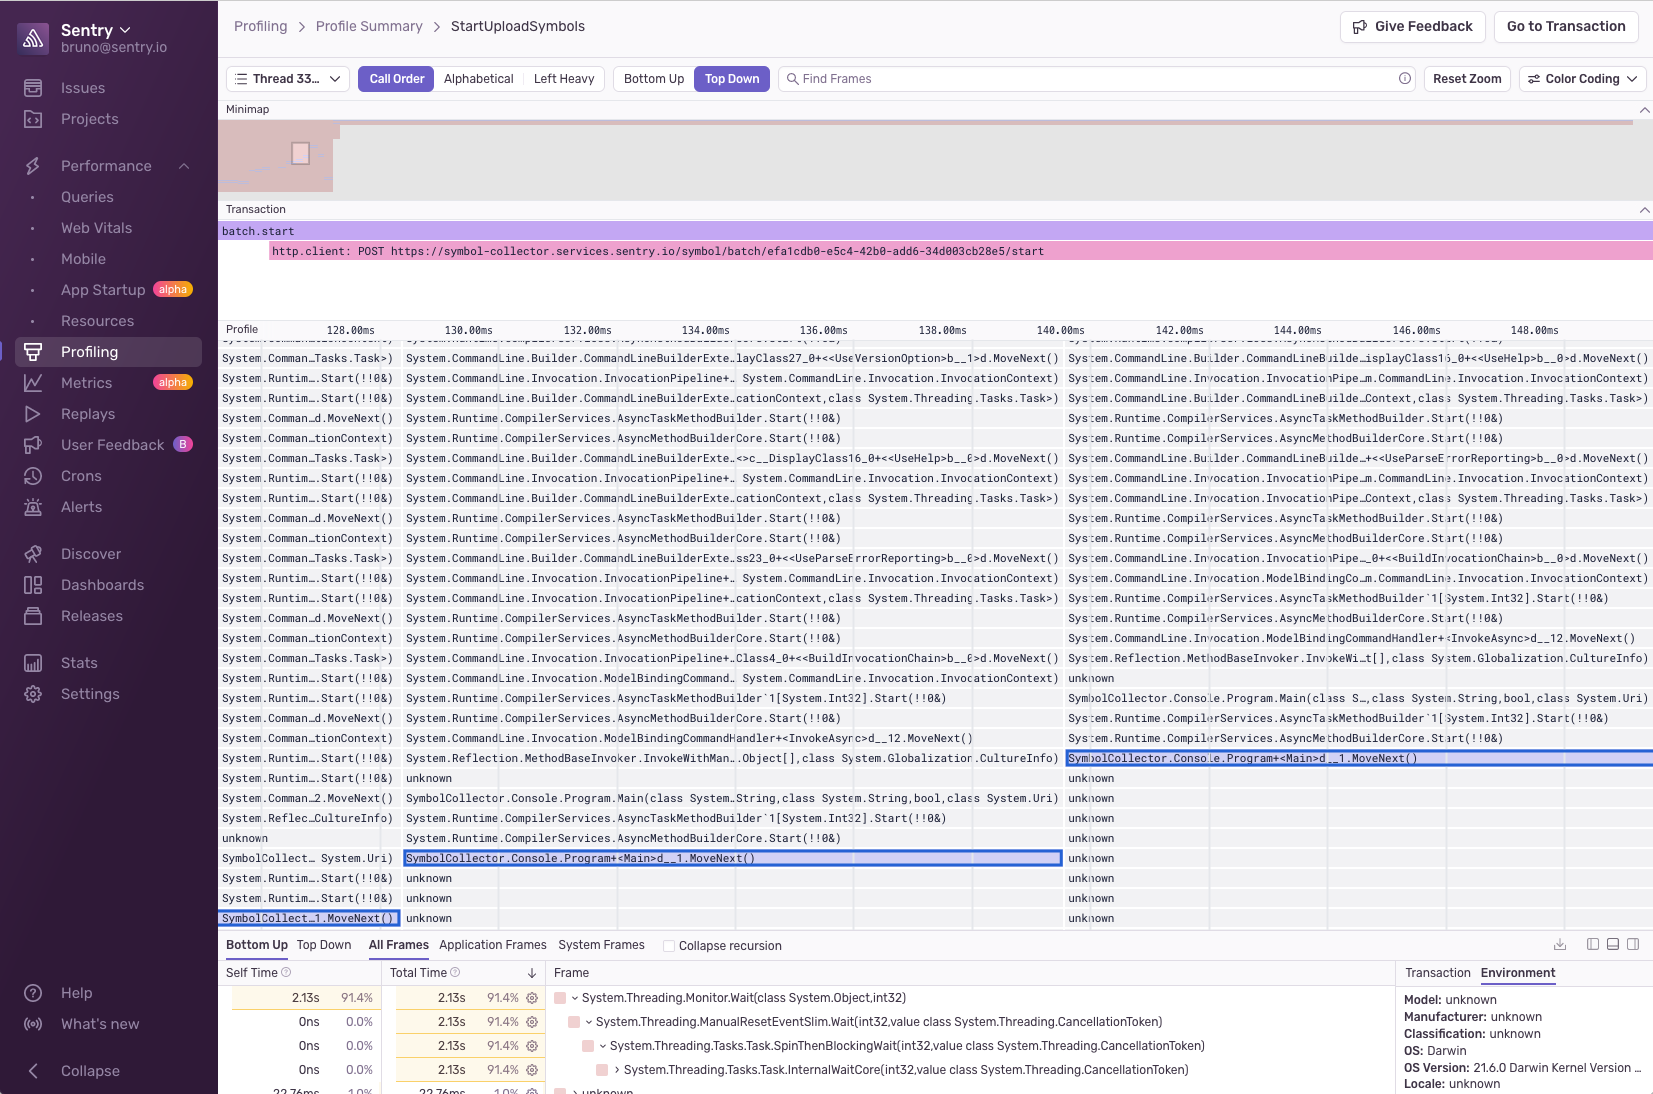Switch to right panel layout icon

(x=1633, y=945)
